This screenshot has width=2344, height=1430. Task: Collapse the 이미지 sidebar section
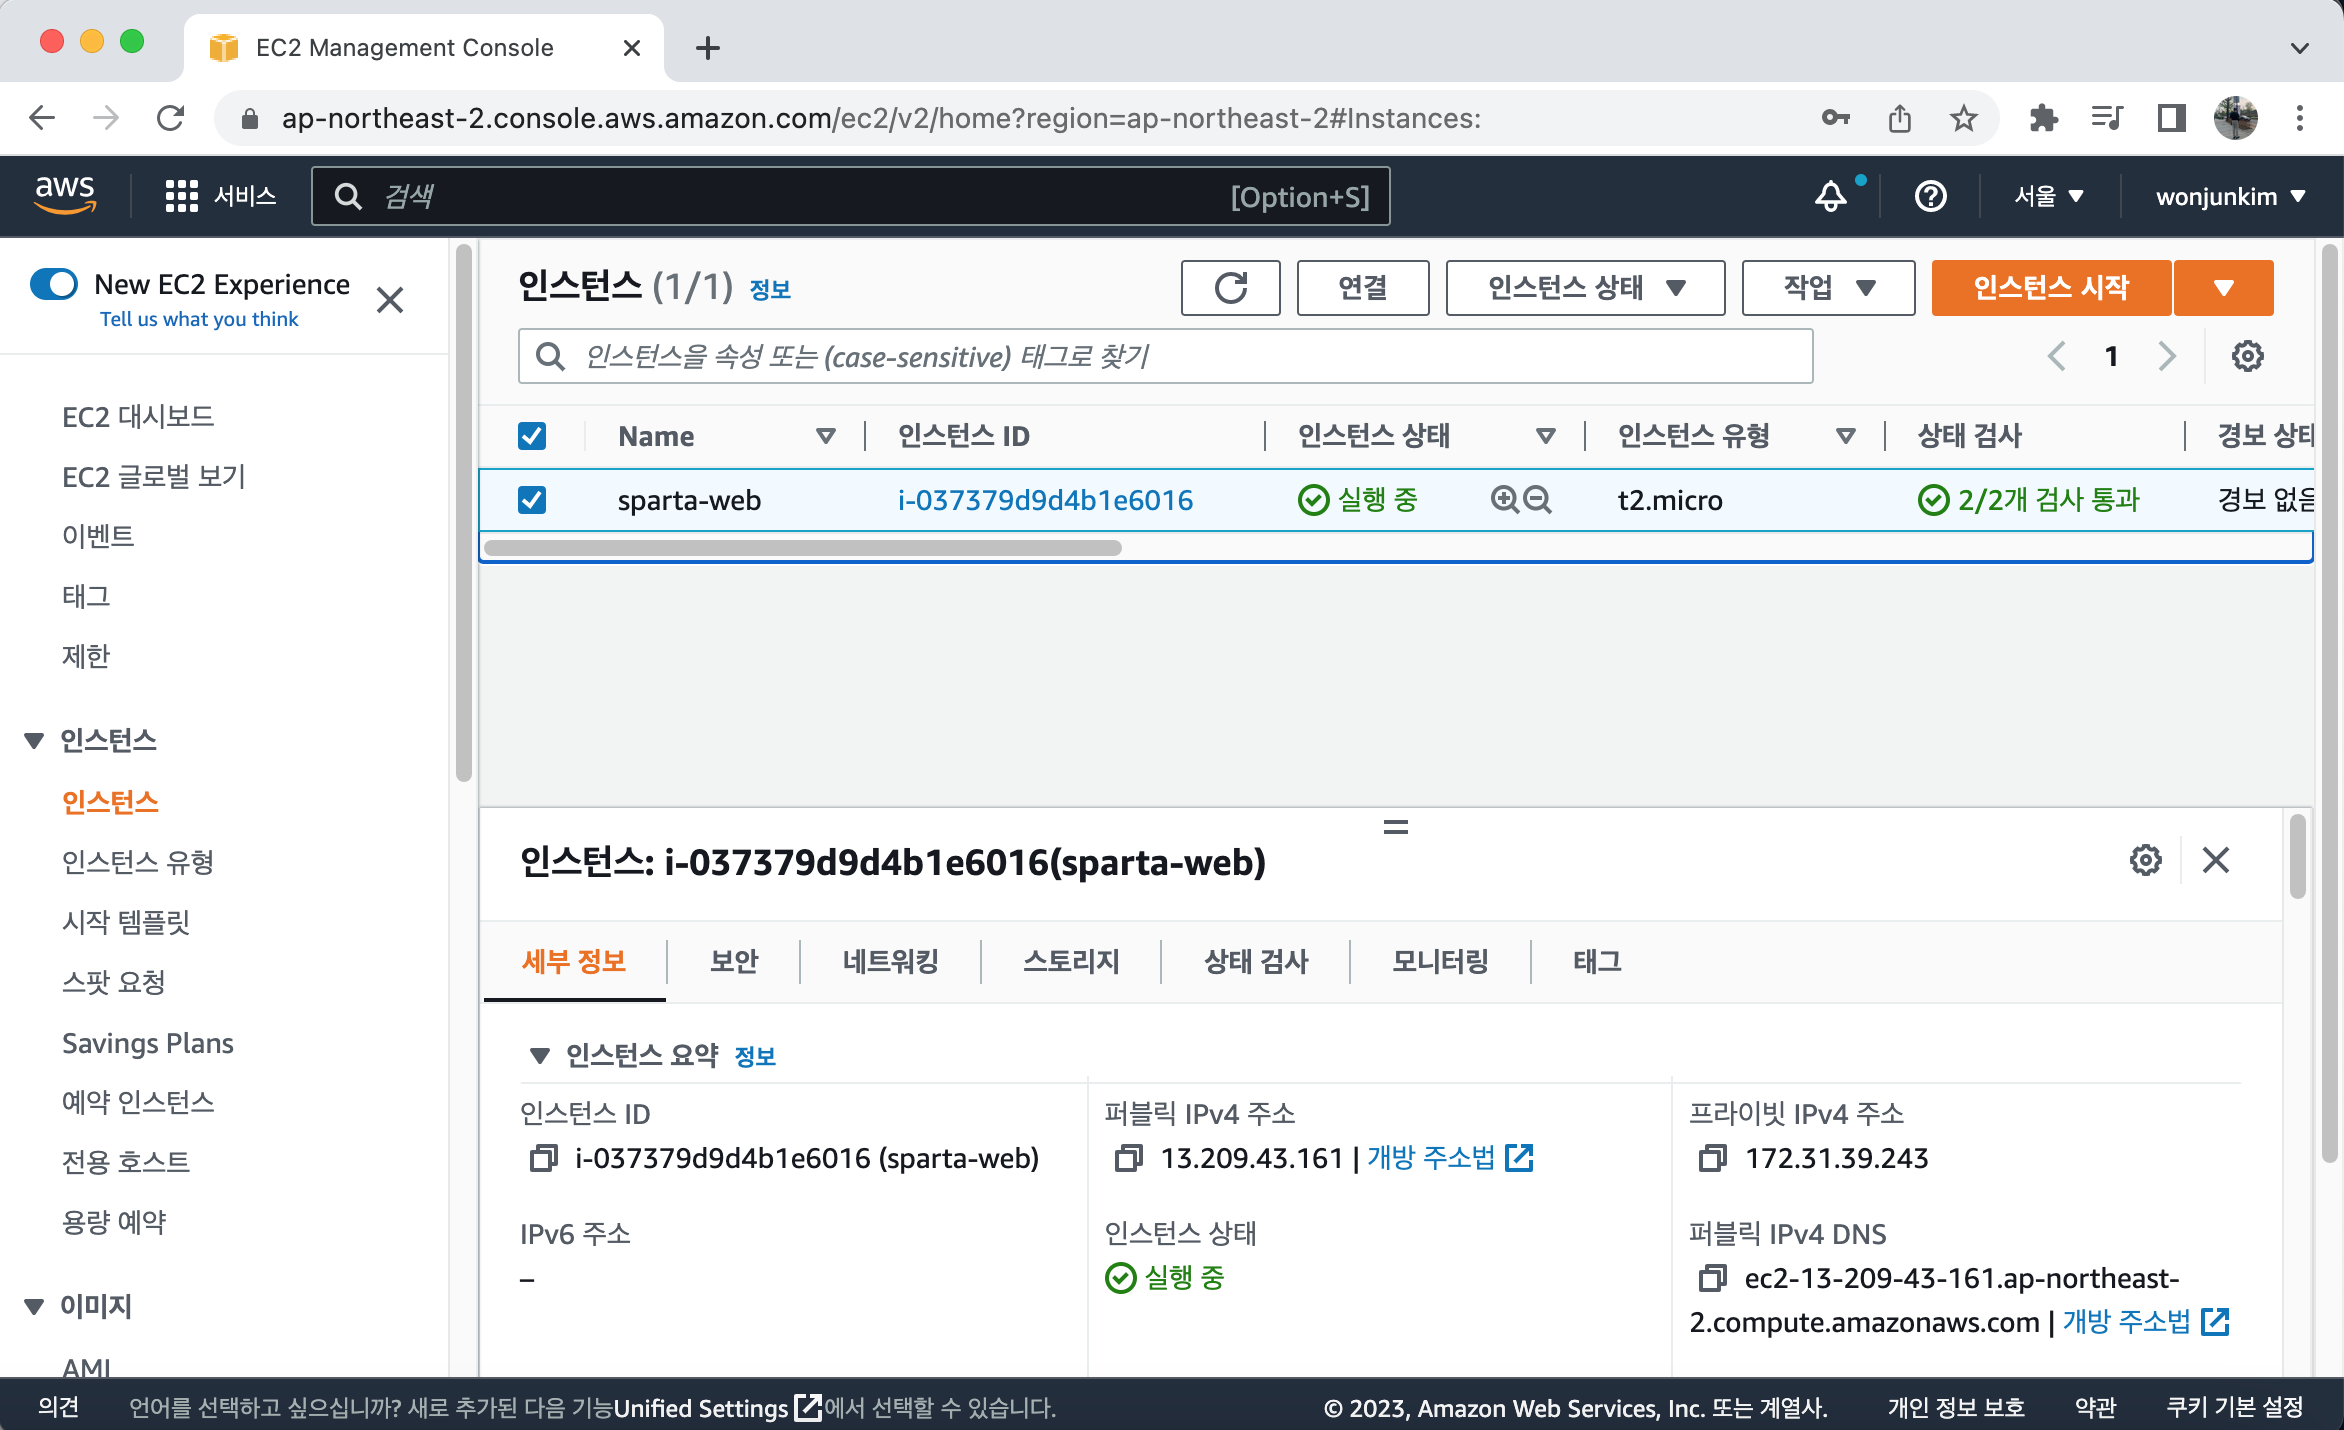[34, 1306]
